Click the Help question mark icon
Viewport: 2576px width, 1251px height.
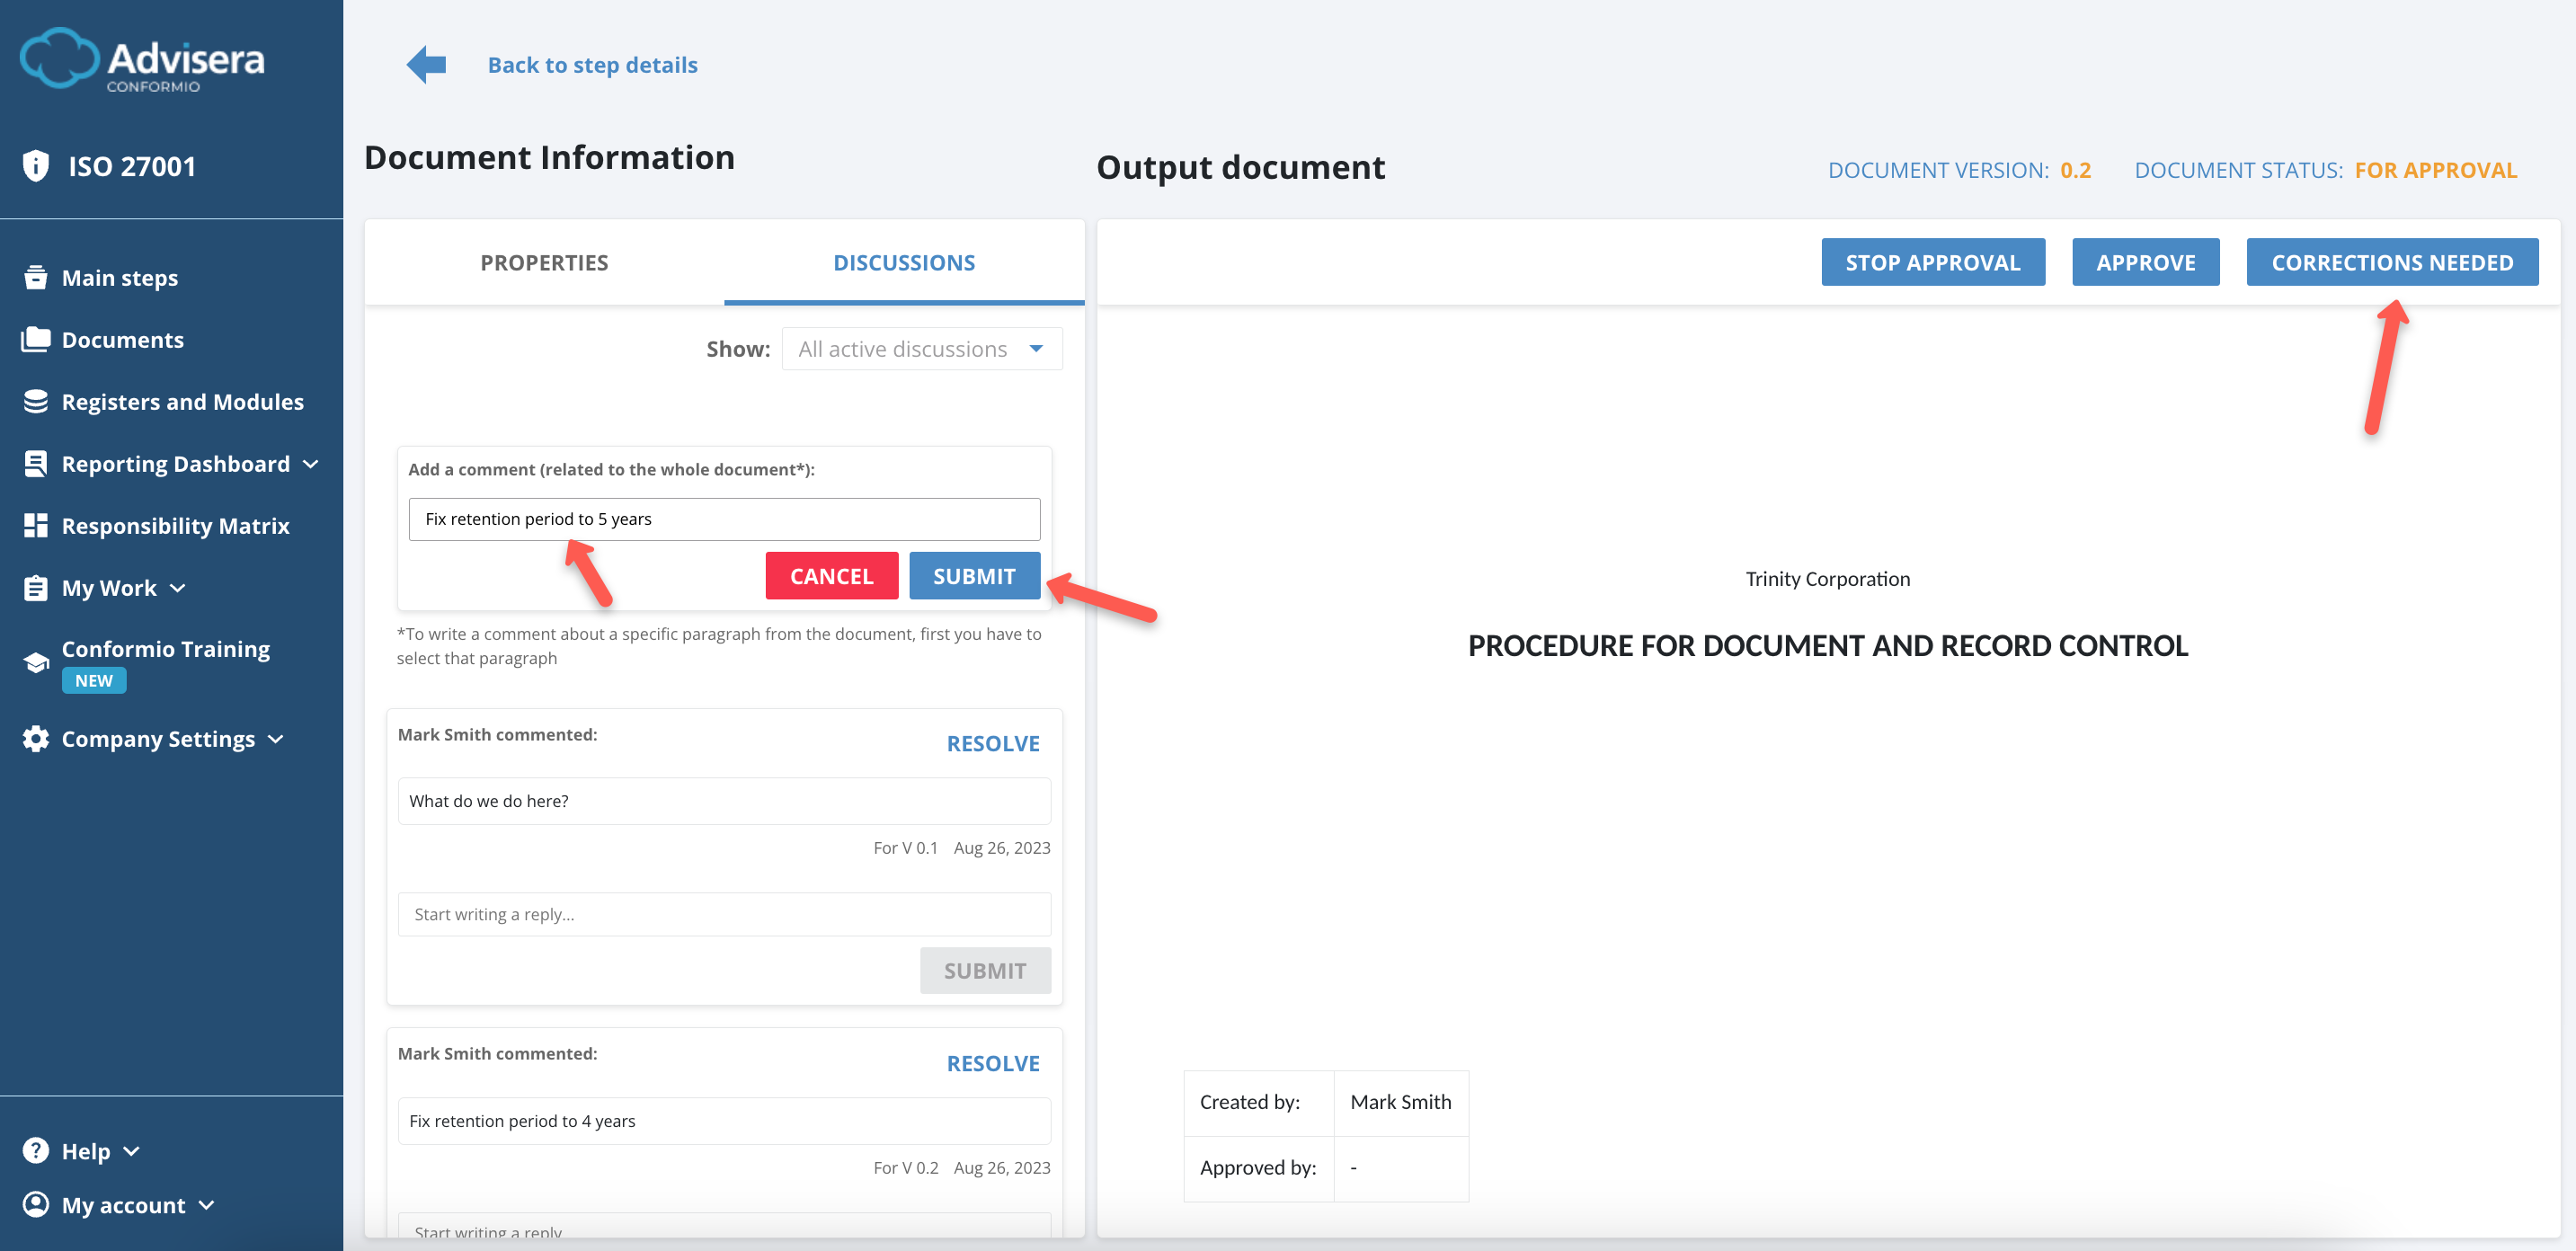pyautogui.click(x=36, y=1150)
